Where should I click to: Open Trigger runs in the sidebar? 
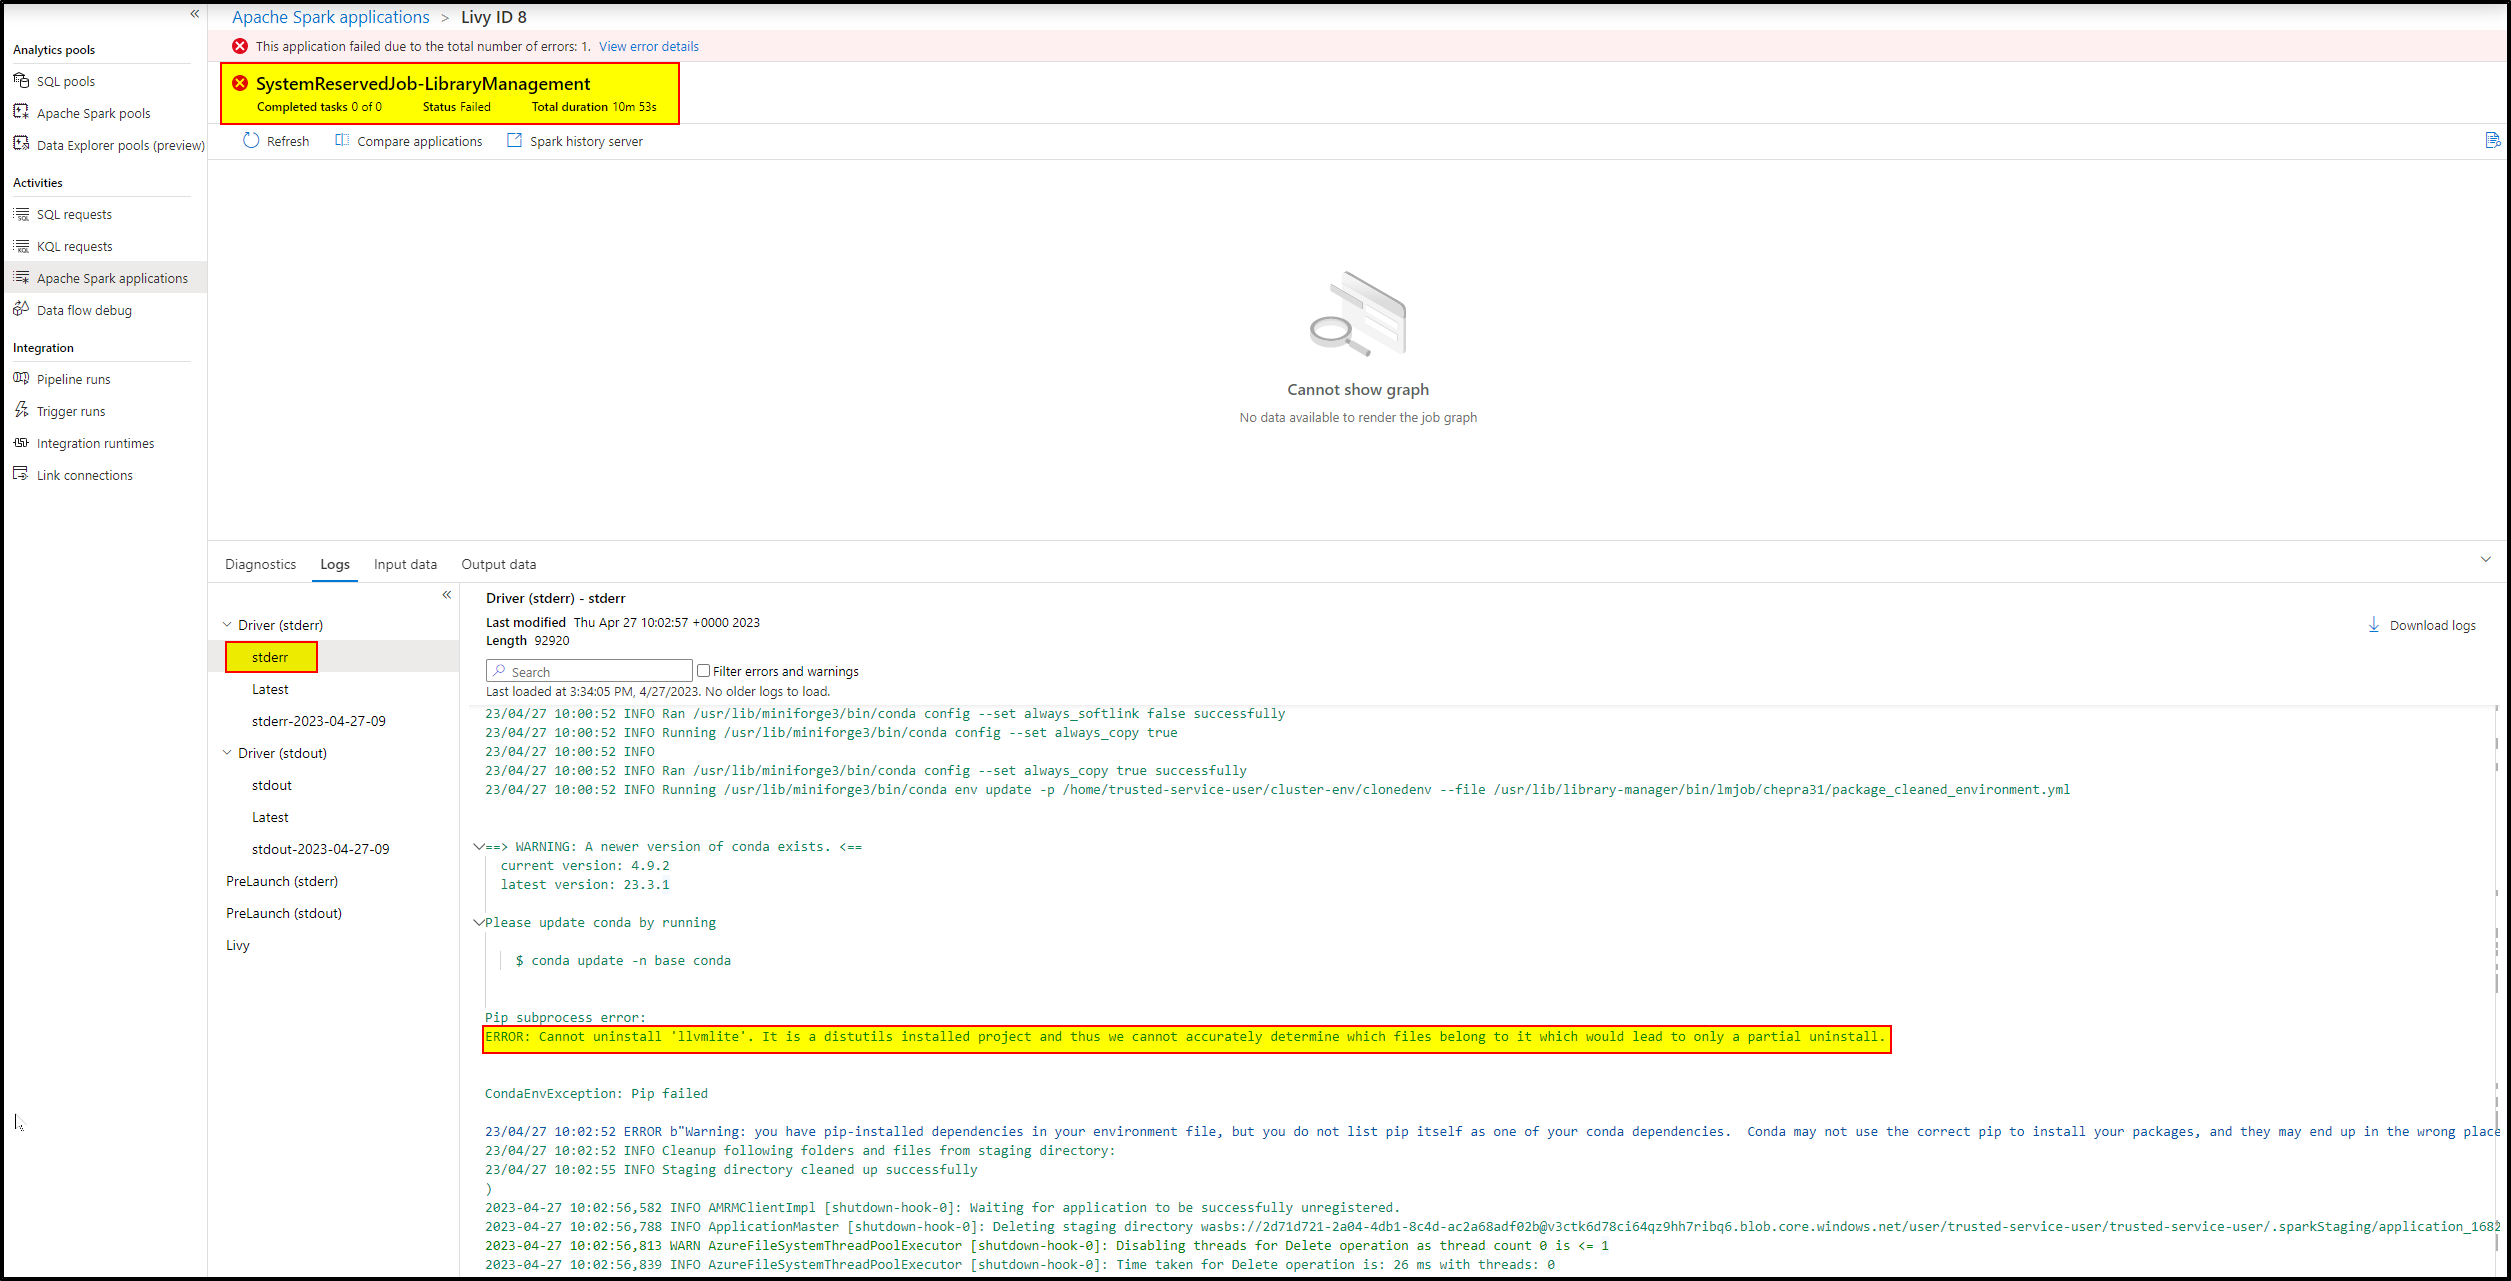point(70,412)
